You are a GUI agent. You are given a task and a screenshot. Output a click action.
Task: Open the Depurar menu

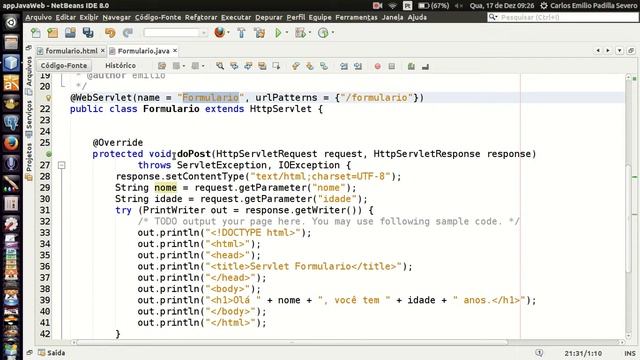point(269,17)
